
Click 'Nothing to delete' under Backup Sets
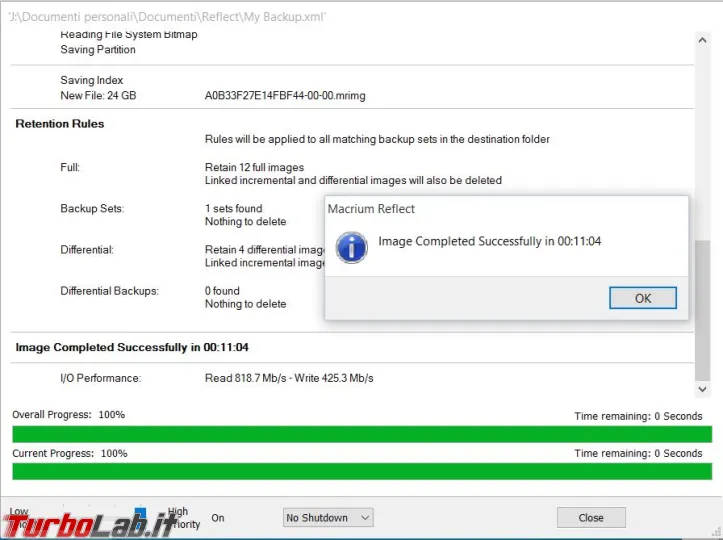click(245, 221)
